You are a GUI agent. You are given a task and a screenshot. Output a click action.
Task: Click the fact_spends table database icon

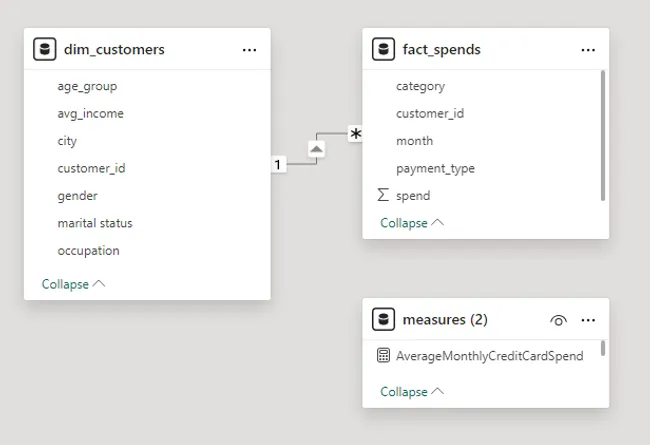tap(383, 49)
